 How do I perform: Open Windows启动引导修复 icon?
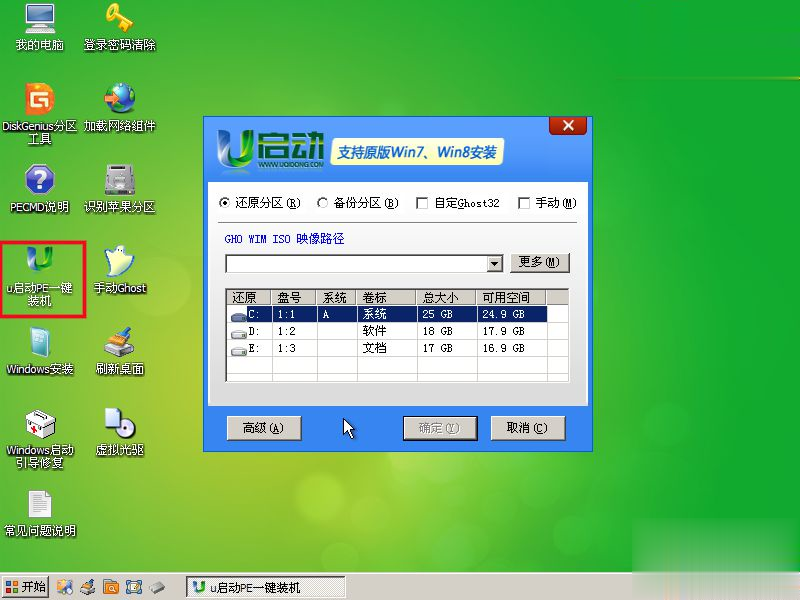40,425
